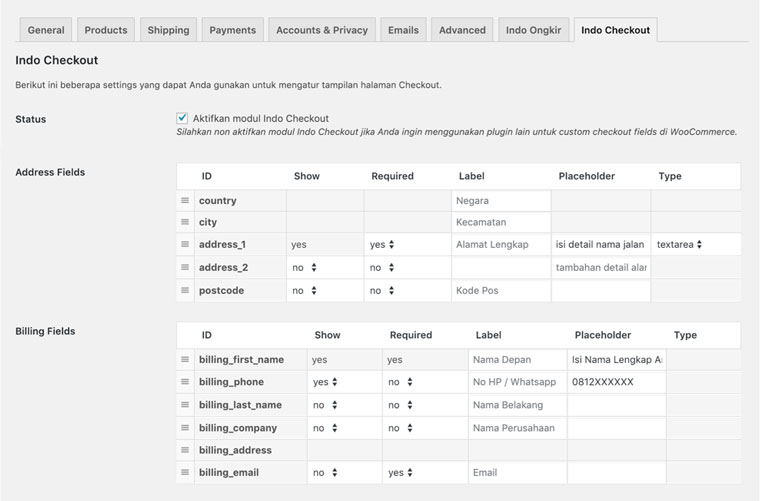The image size is (760, 501).
Task: Open the Show dropdown for billing_email
Action: click(x=325, y=472)
